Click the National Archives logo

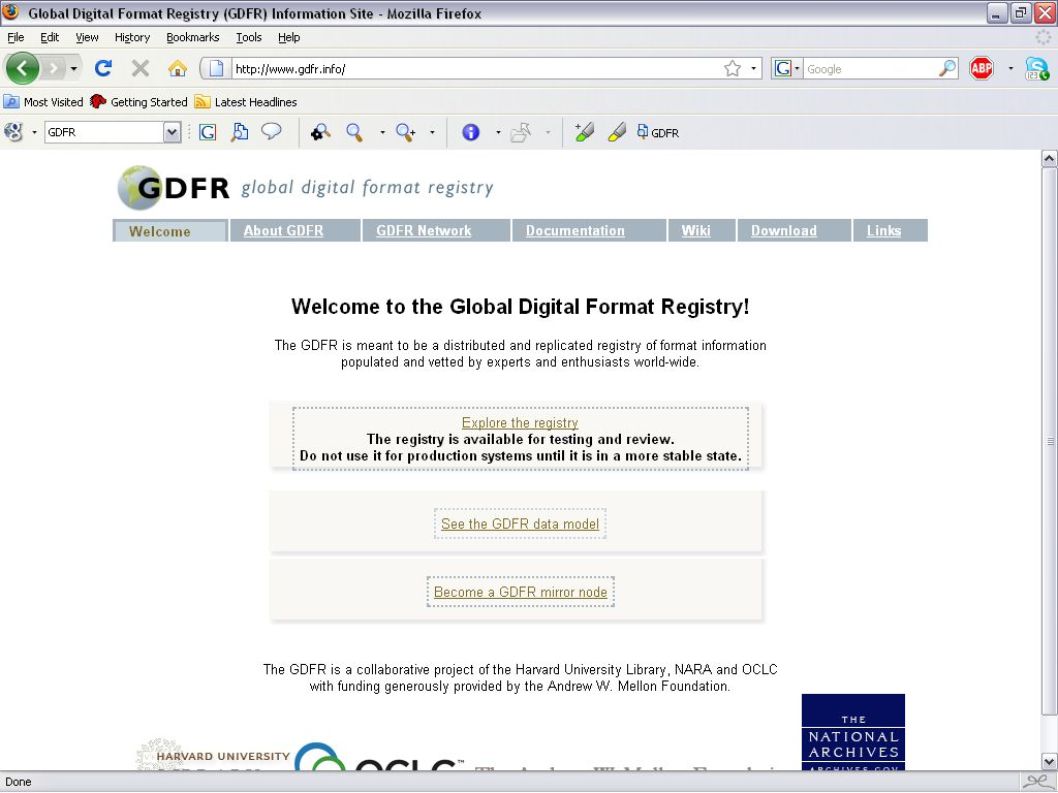[x=853, y=732]
